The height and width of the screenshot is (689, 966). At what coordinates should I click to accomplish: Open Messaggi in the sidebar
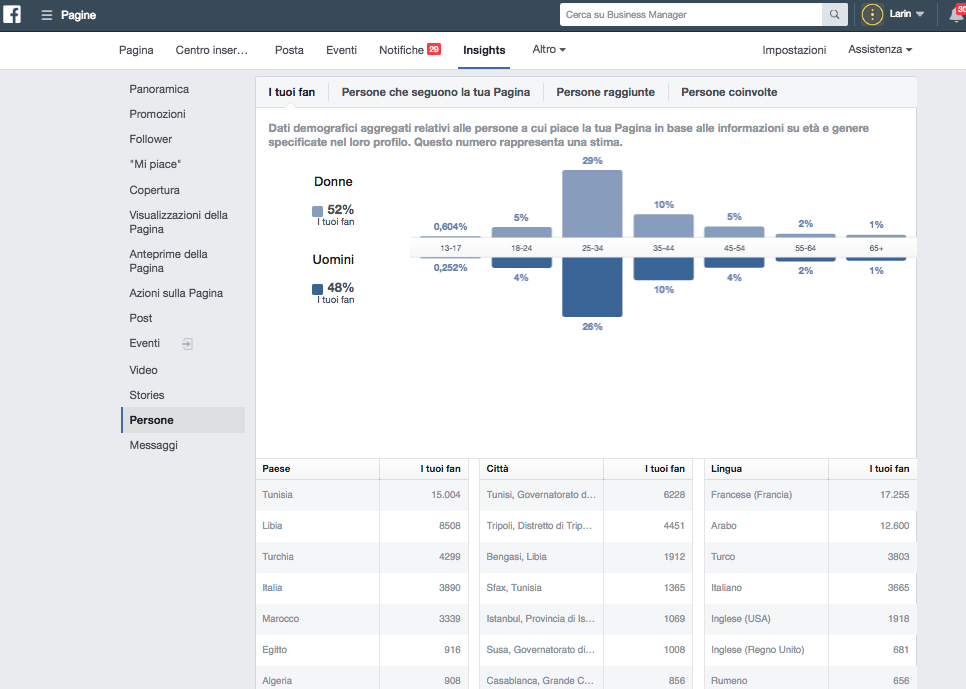153,445
